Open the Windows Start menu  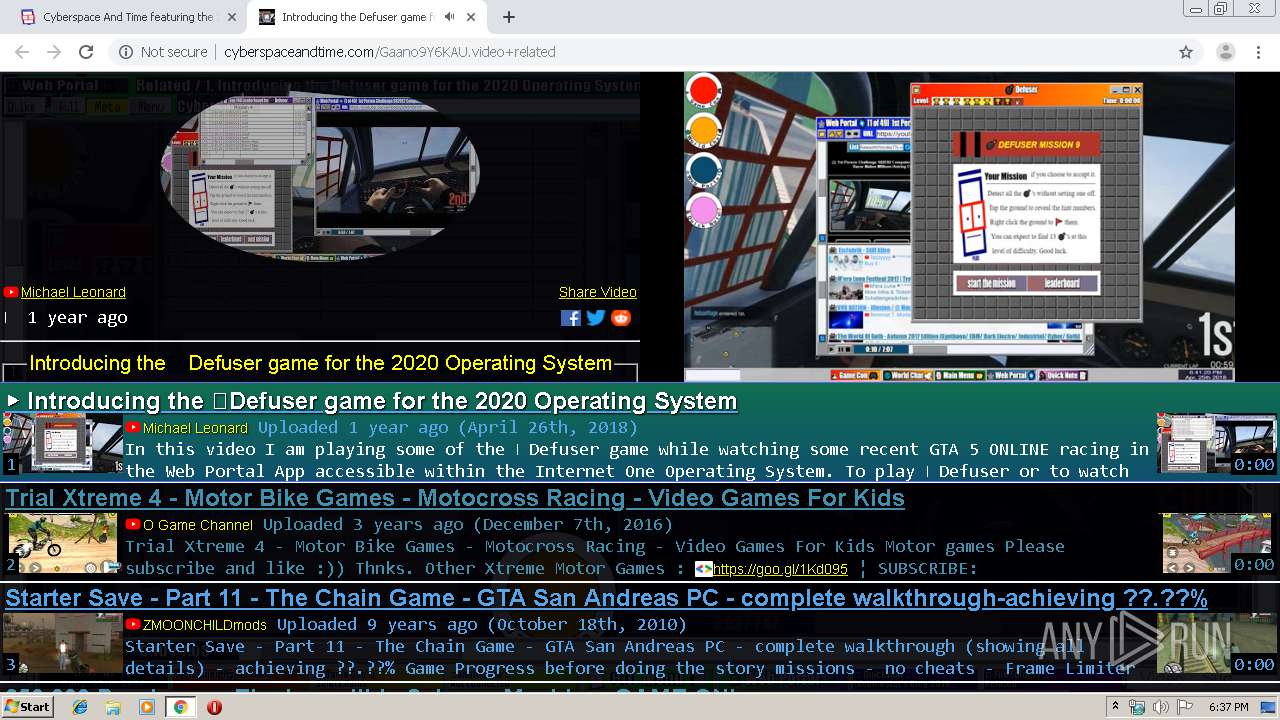pos(27,706)
